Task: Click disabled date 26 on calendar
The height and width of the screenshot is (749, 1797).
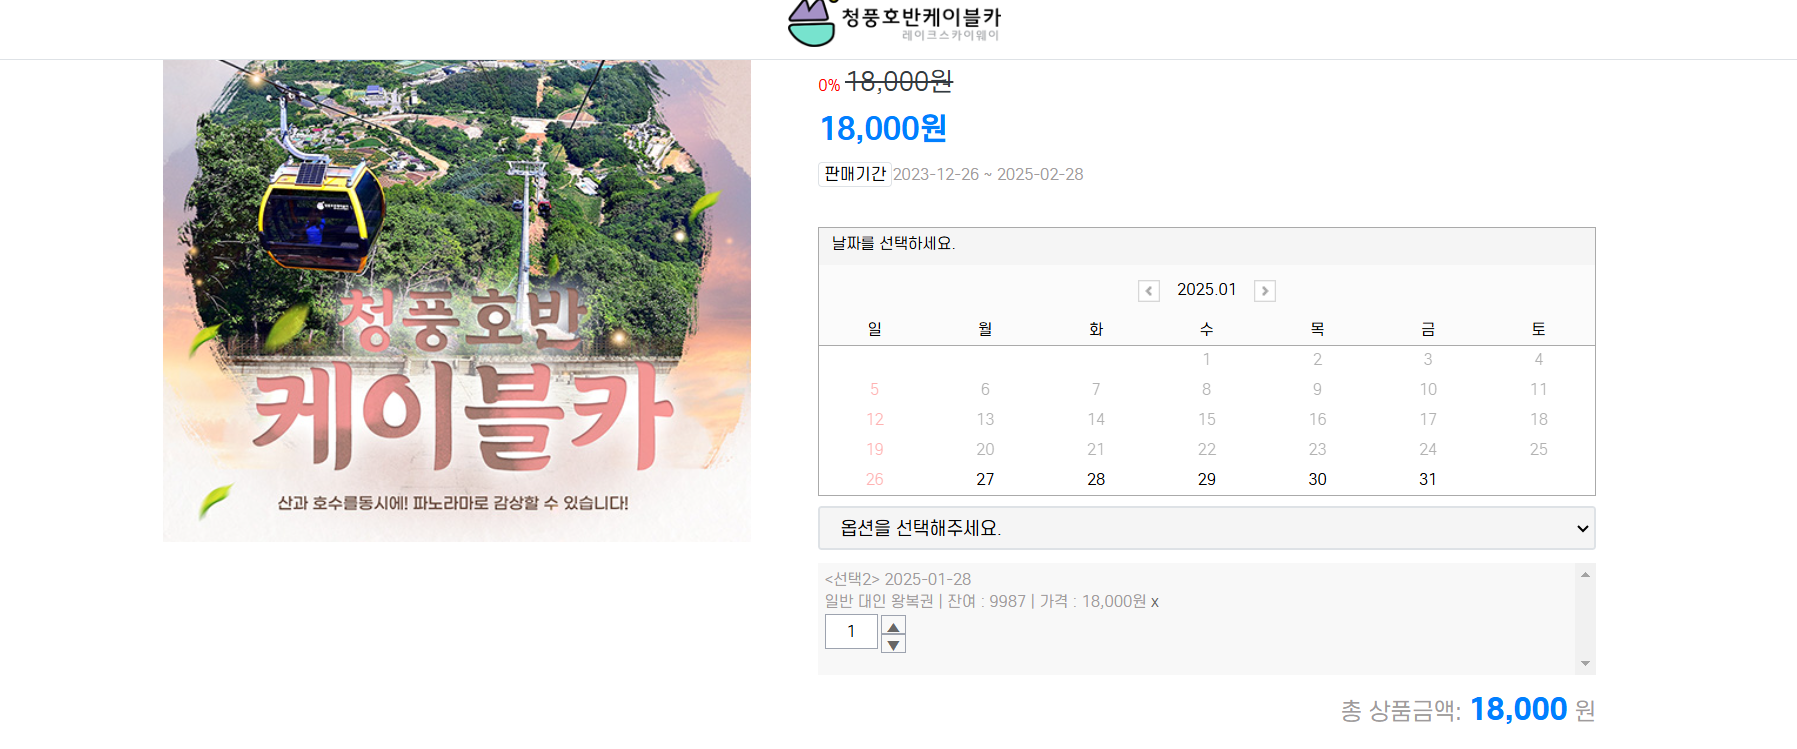Action: point(875,480)
